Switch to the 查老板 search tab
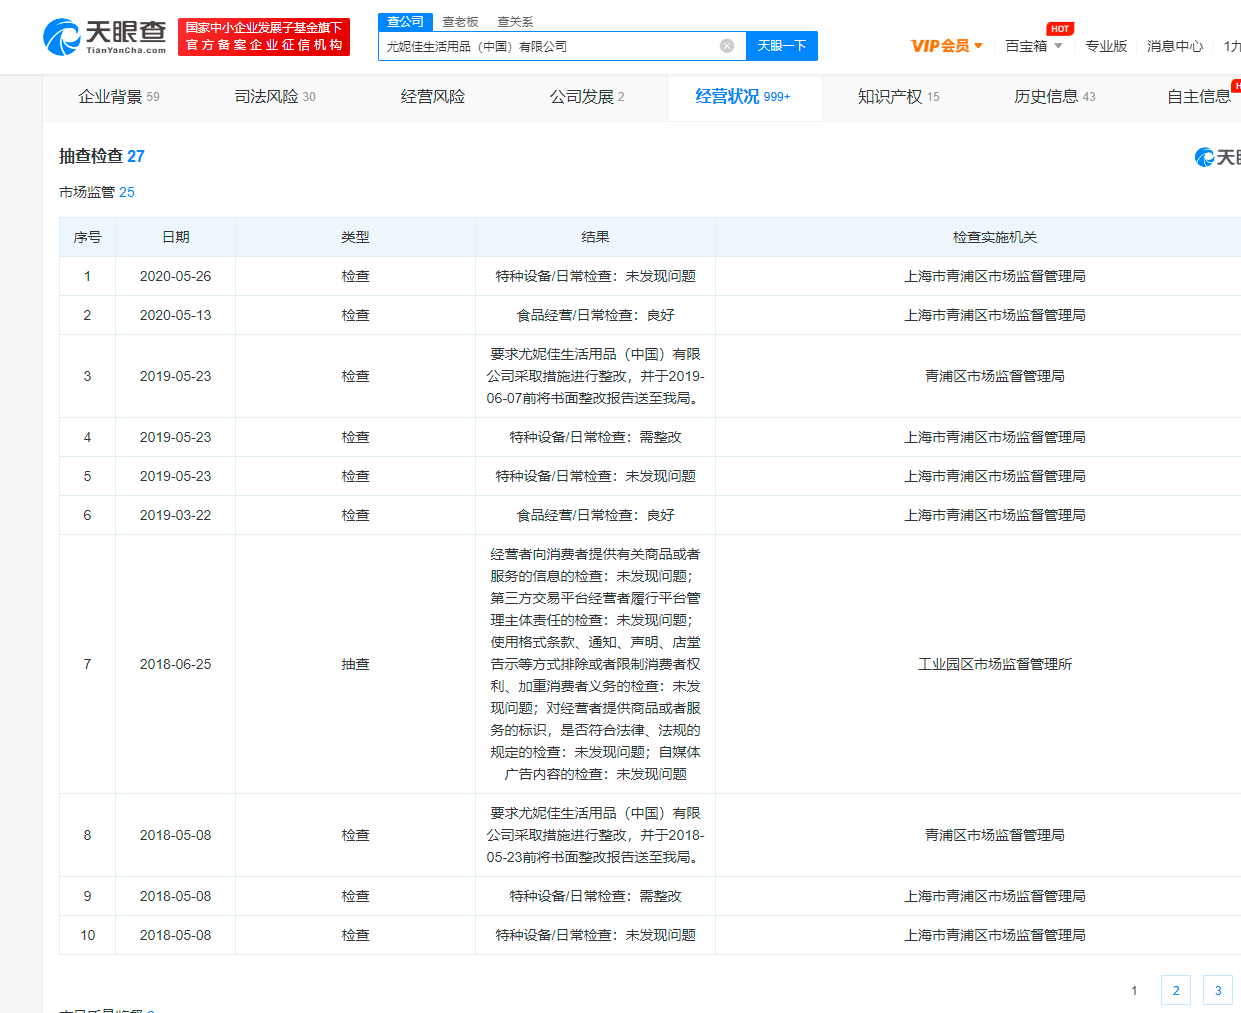This screenshot has width=1241, height=1013. (x=460, y=22)
